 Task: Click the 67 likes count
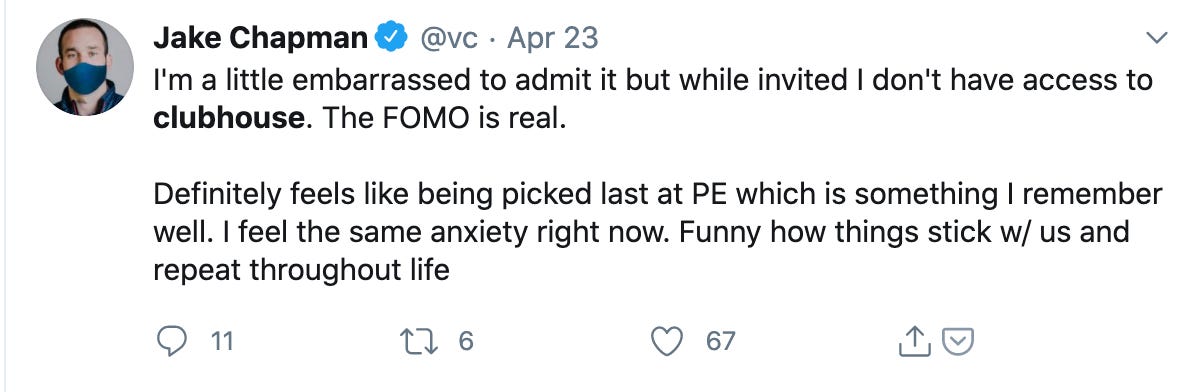tap(720, 342)
